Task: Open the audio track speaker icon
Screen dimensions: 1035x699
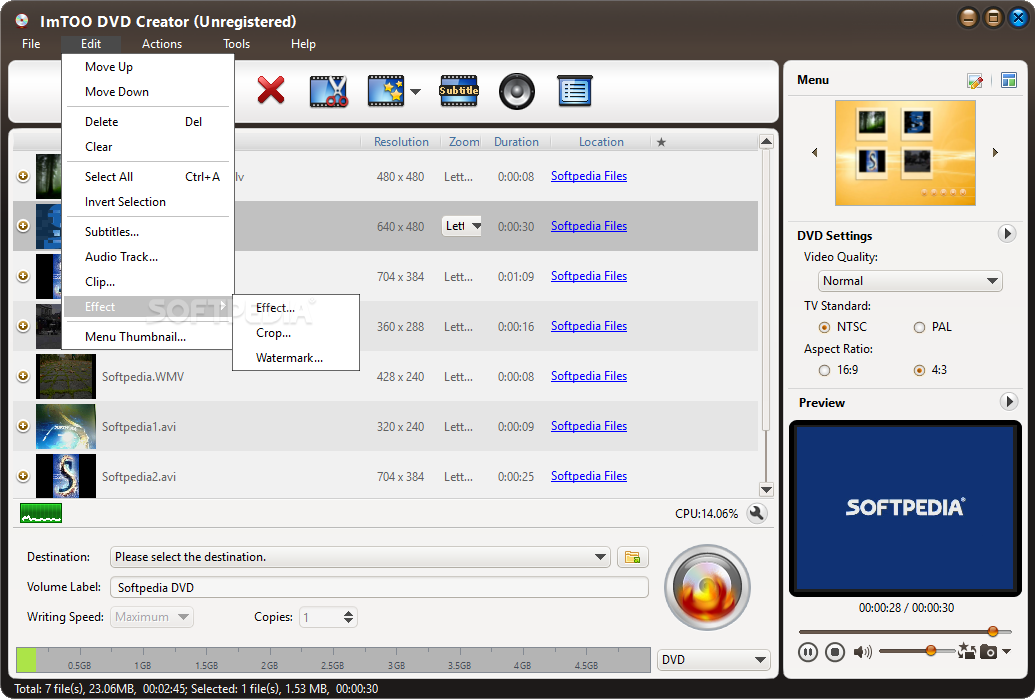Action: [x=516, y=91]
